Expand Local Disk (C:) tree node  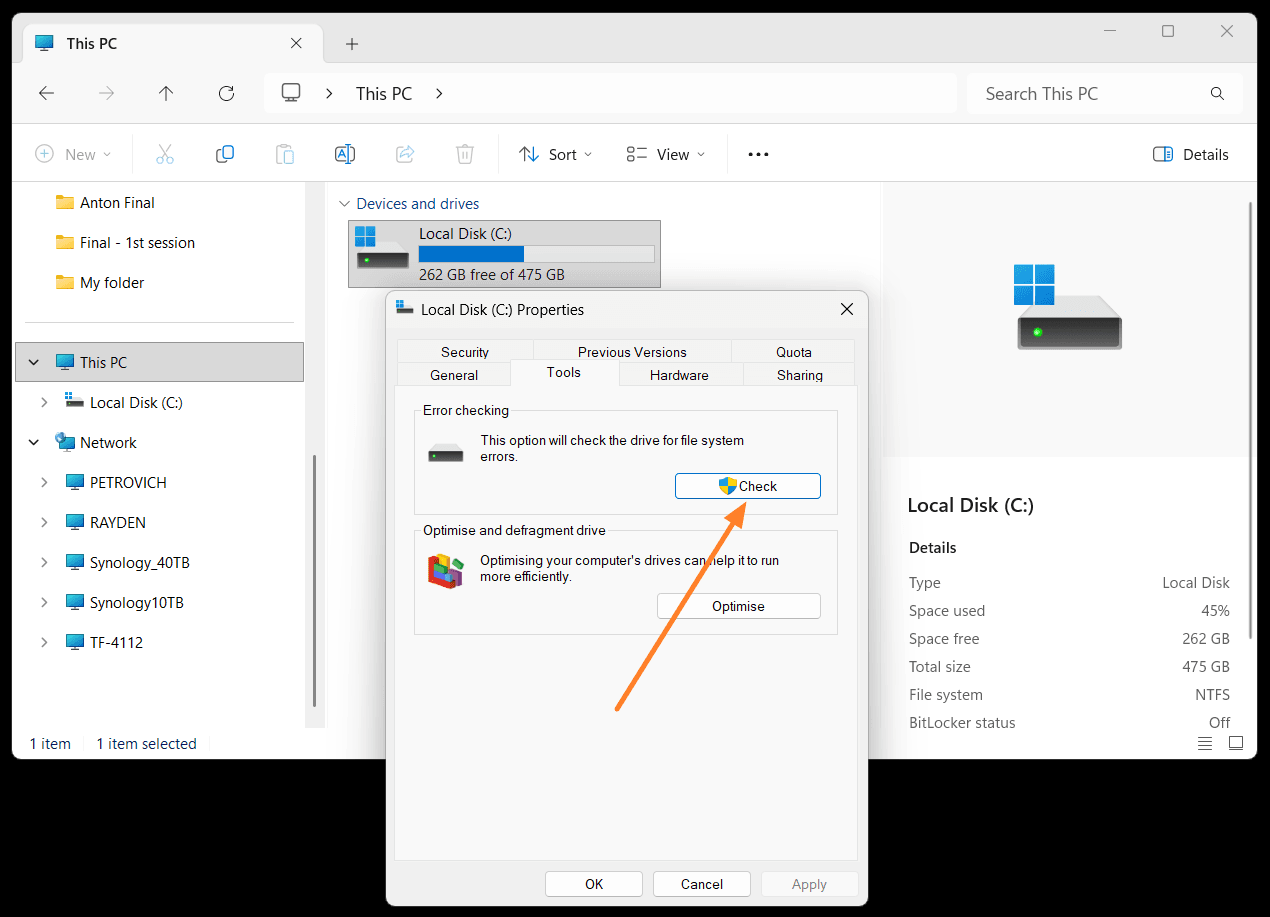tap(44, 402)
